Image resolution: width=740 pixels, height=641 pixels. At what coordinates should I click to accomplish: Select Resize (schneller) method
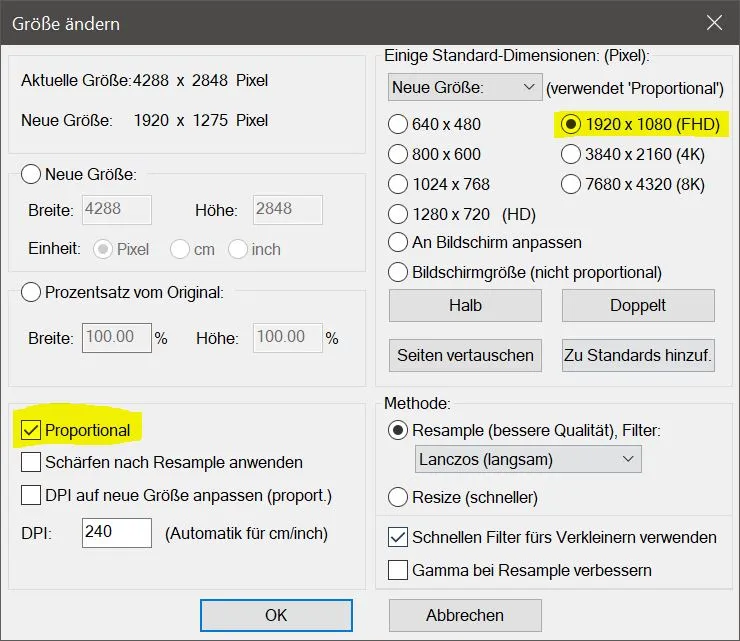click(x=398, y=497)
